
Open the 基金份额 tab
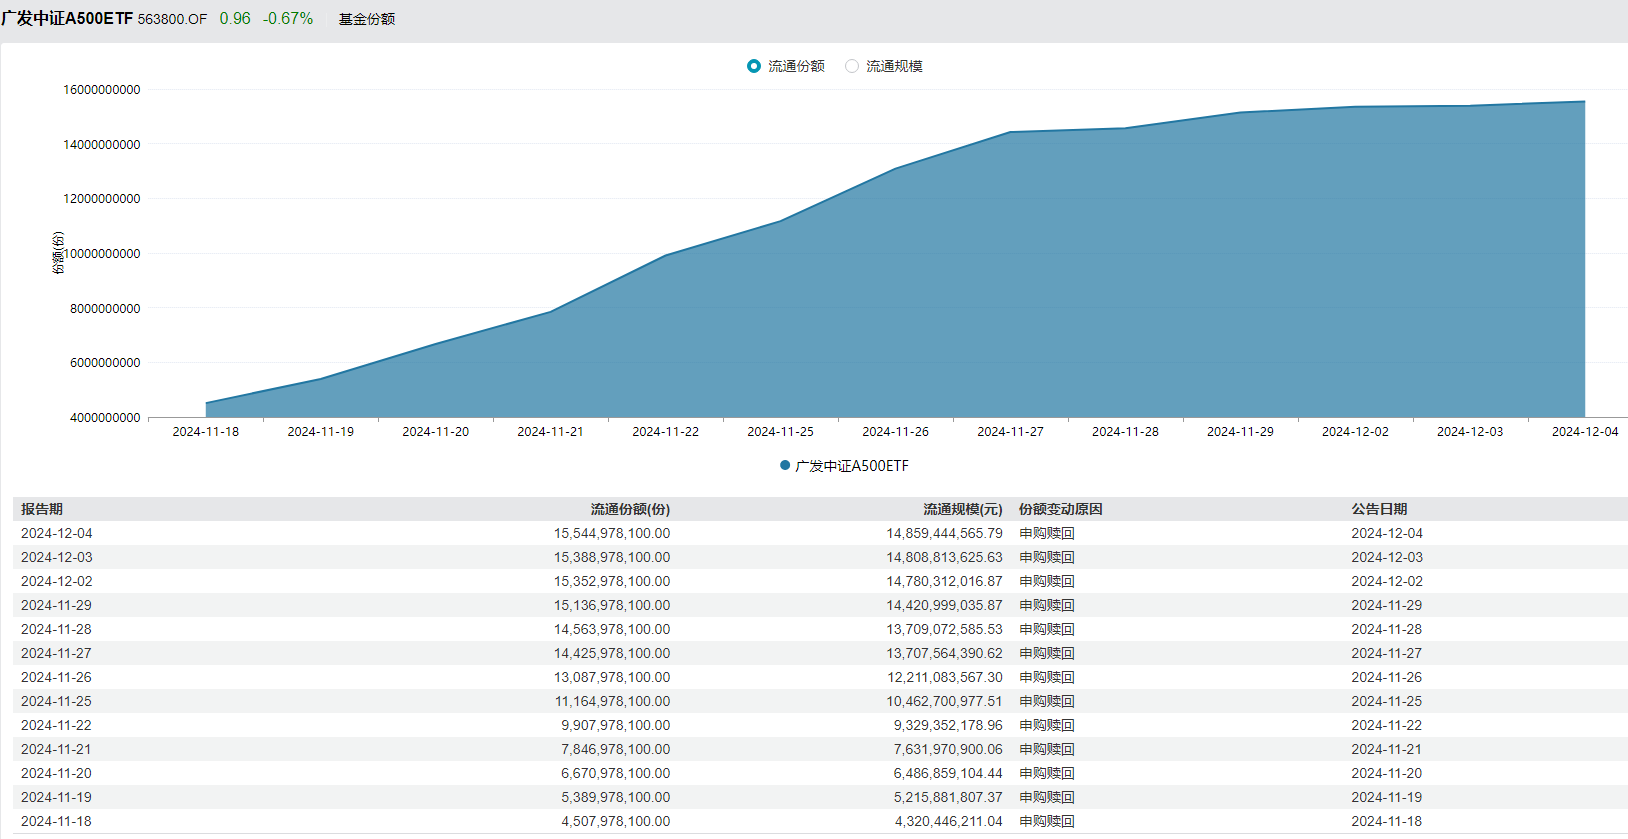pyautogui.click(x=367, y=19)
